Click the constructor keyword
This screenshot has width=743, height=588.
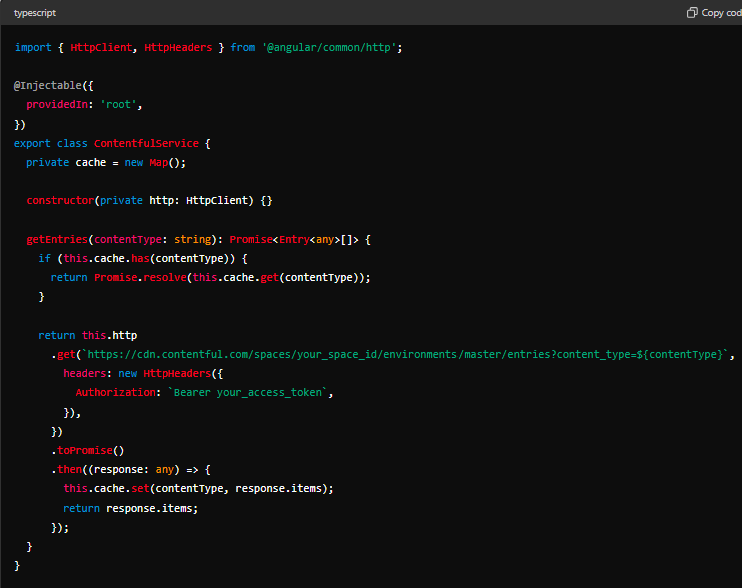pos(60,201)
